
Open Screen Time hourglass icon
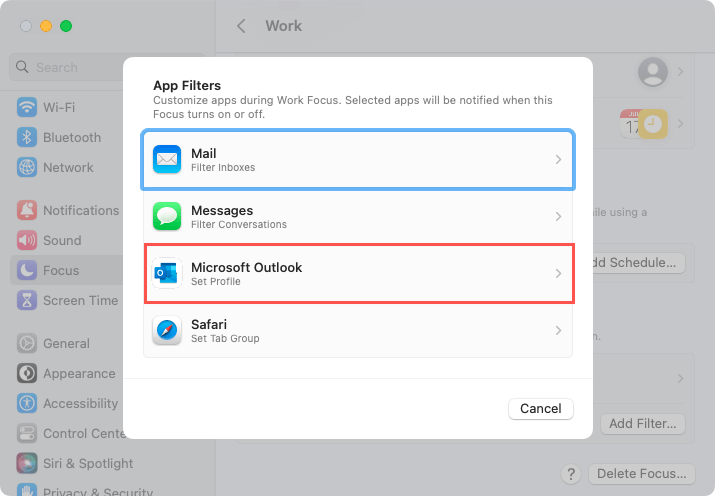point(27,300)
